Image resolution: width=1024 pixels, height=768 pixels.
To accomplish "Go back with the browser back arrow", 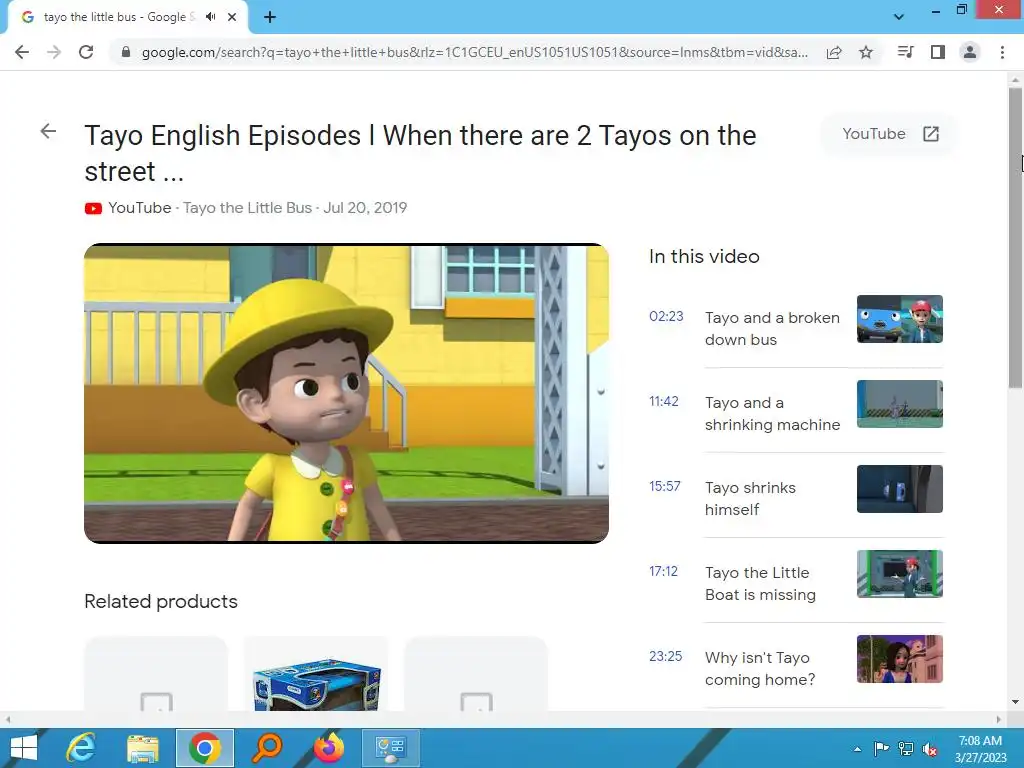I will click(22, 52).
